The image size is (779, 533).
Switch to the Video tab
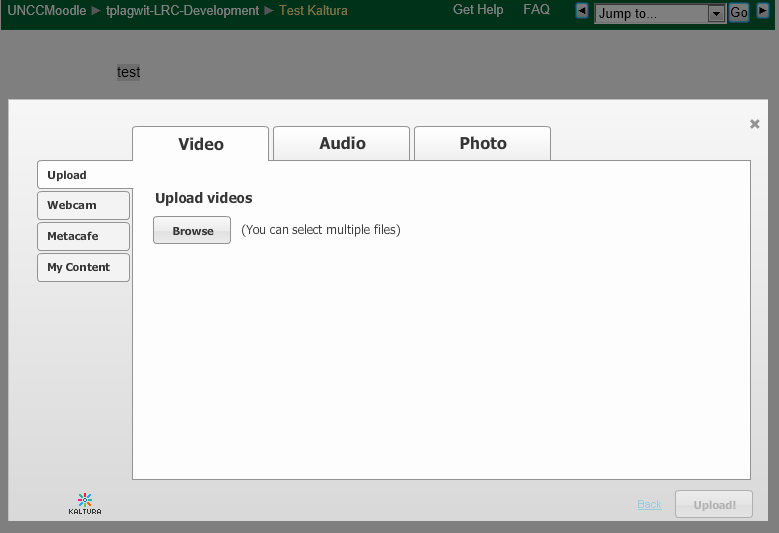click(x=200, y=144)
